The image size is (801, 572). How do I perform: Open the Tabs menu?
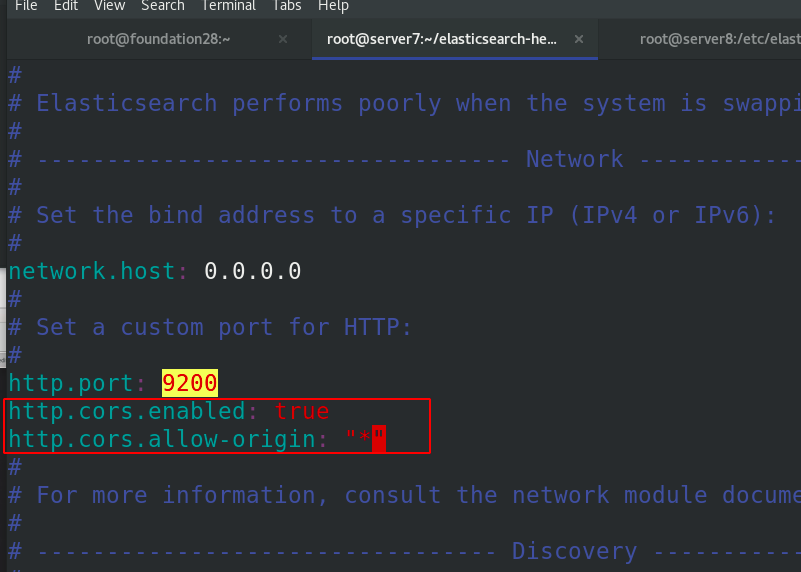coord(287,6)
